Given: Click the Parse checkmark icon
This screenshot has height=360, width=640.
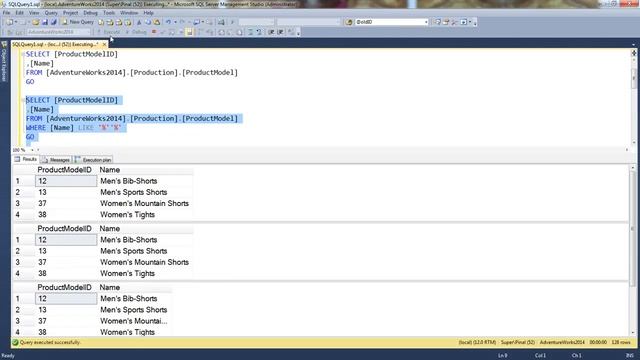Looking at the screenshot, I should (x=163, y=32).
